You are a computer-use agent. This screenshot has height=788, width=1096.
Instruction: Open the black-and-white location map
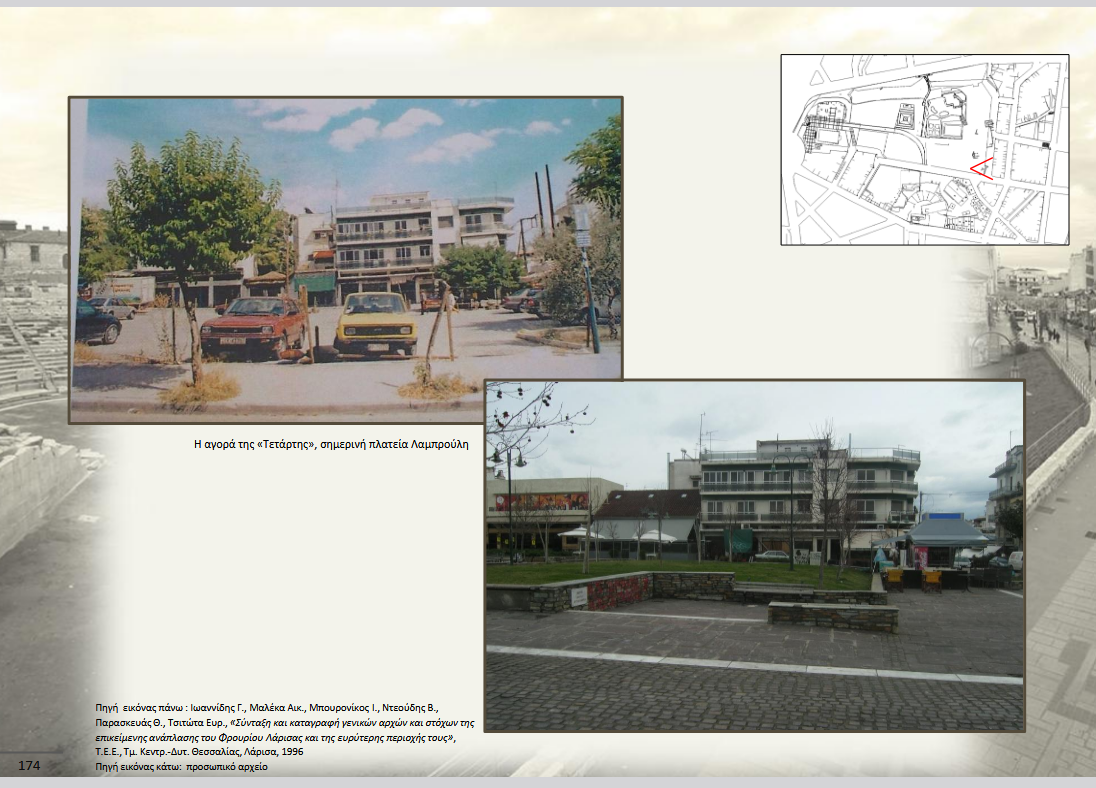923,149
